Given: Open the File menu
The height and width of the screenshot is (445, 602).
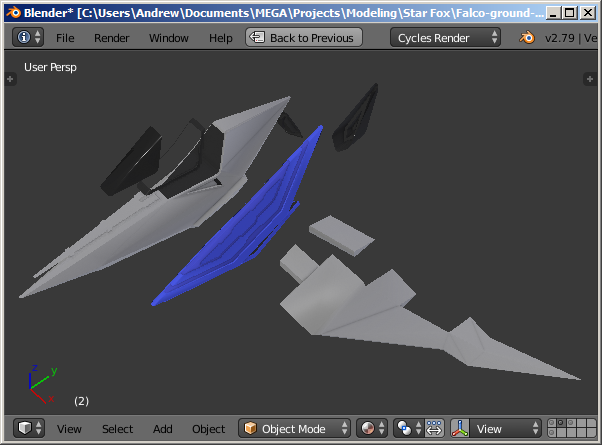Looking at the screenshot, I should pos(65,38).
